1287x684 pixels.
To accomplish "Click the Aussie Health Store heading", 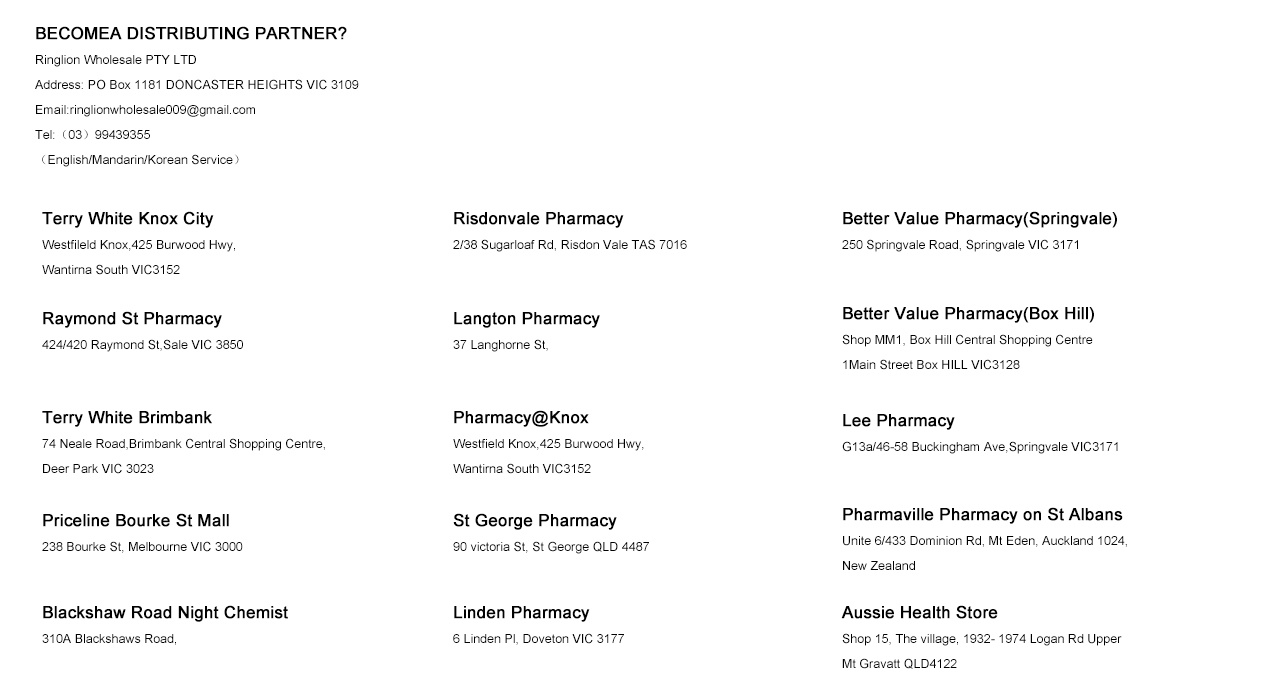I will coord(920,613).
